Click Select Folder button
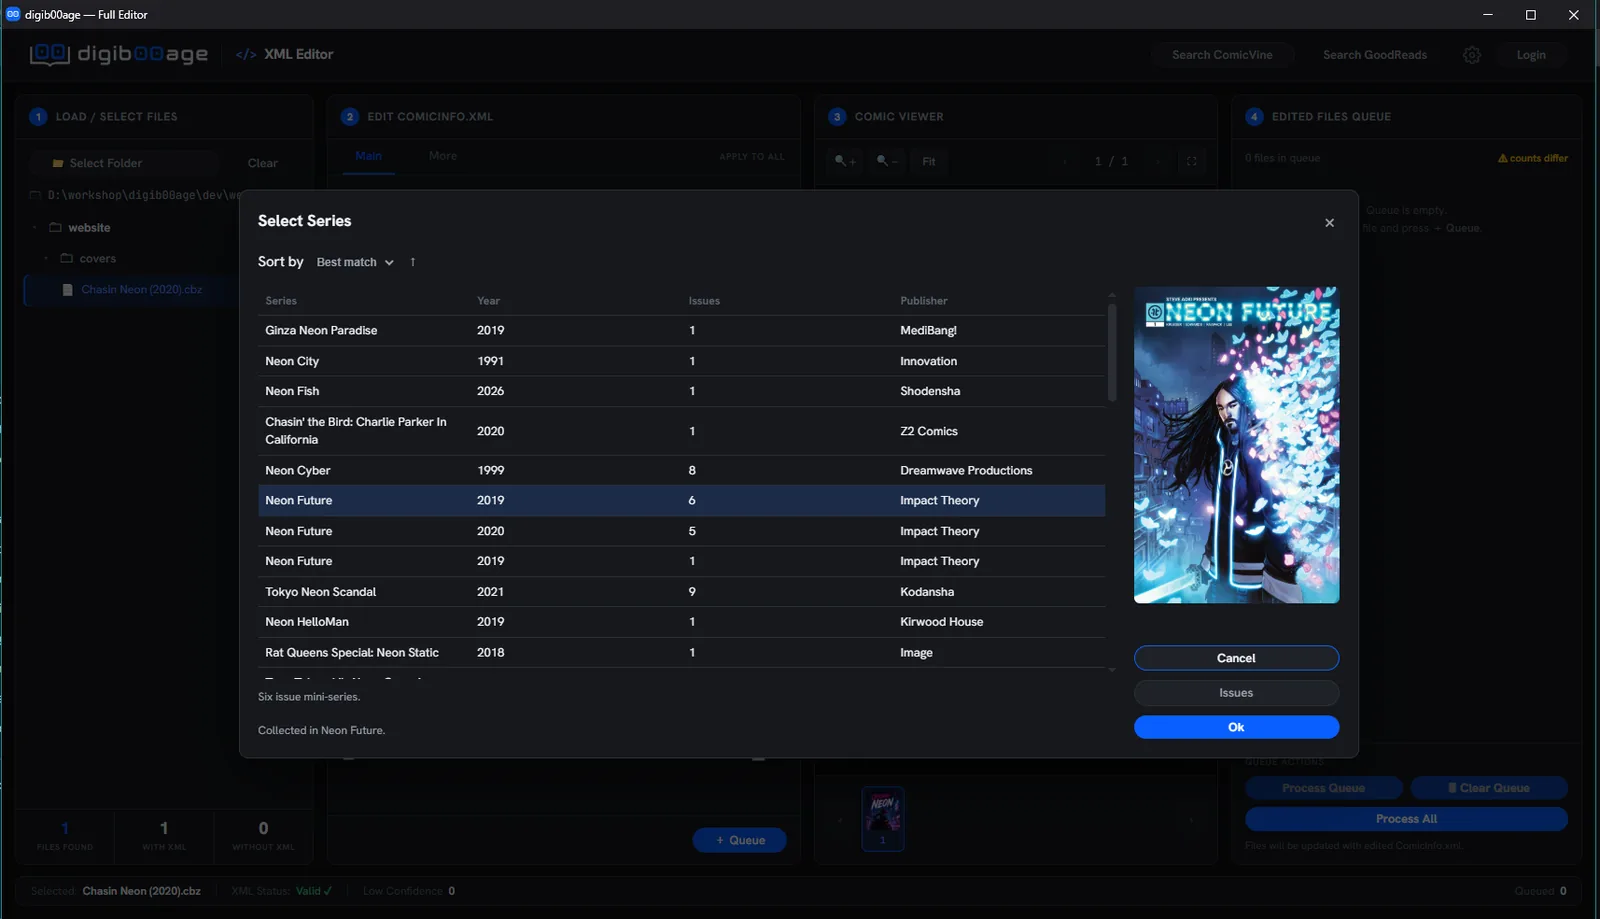Screen dimensions: 1600x919 (x=123, y=163)
